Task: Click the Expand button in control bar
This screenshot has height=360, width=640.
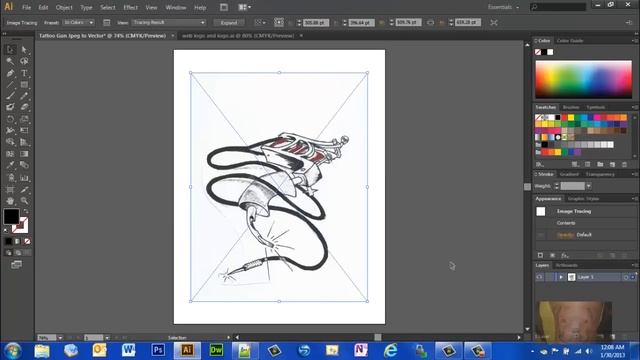Action: (x=229, y=23)
